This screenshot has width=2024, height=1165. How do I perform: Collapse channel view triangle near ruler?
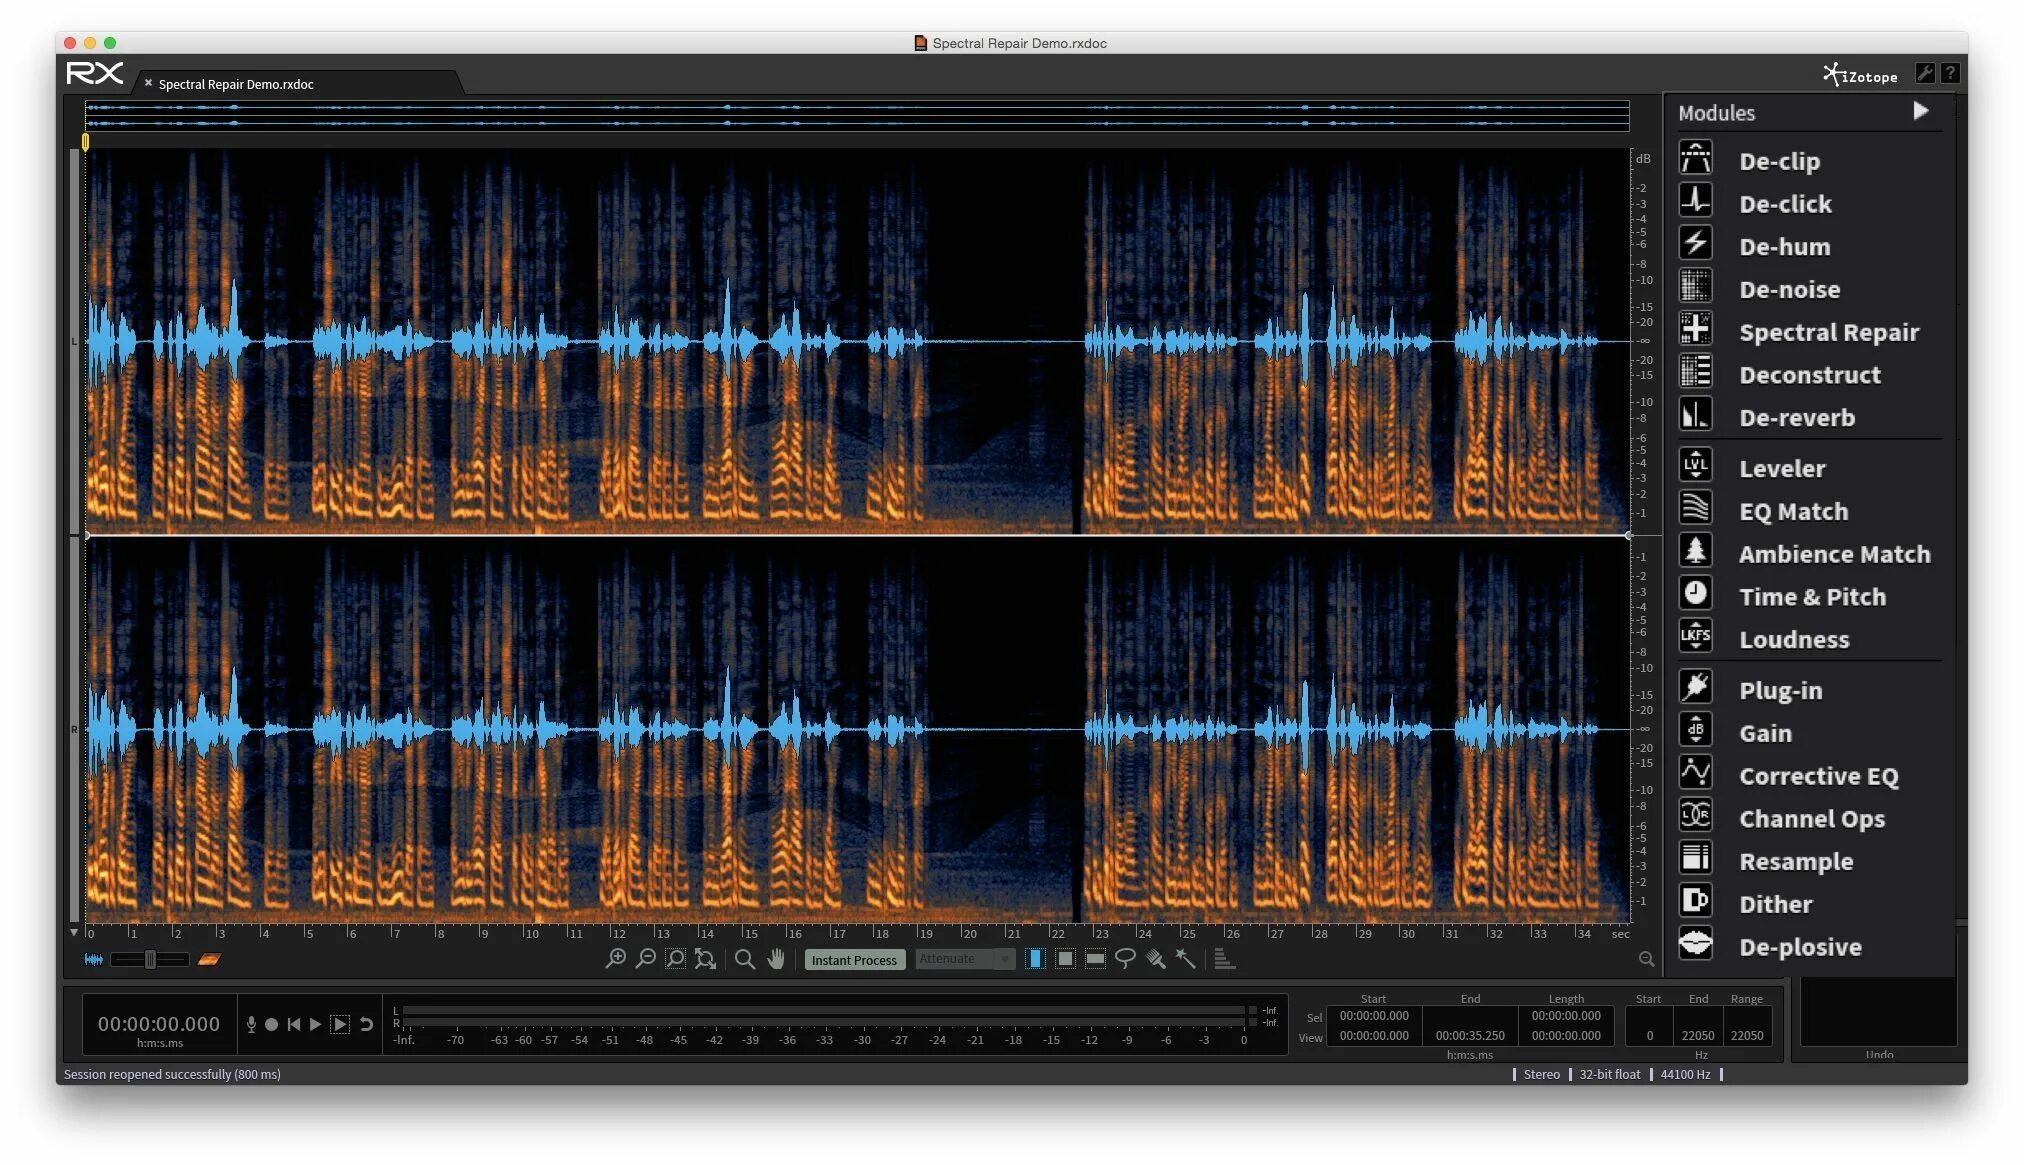[x=74, y=933]
